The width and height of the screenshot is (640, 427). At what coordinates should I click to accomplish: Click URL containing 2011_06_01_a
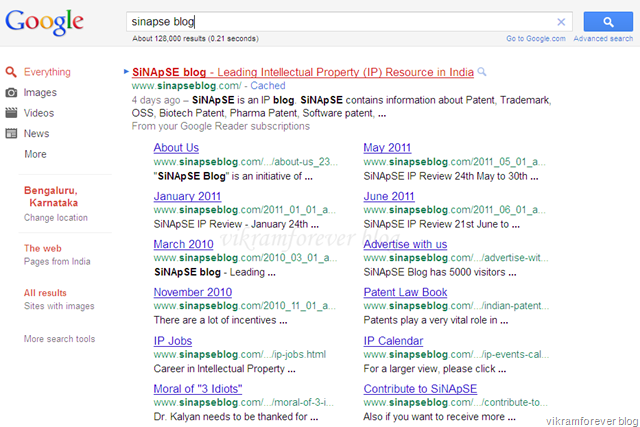tap(454, 210)
